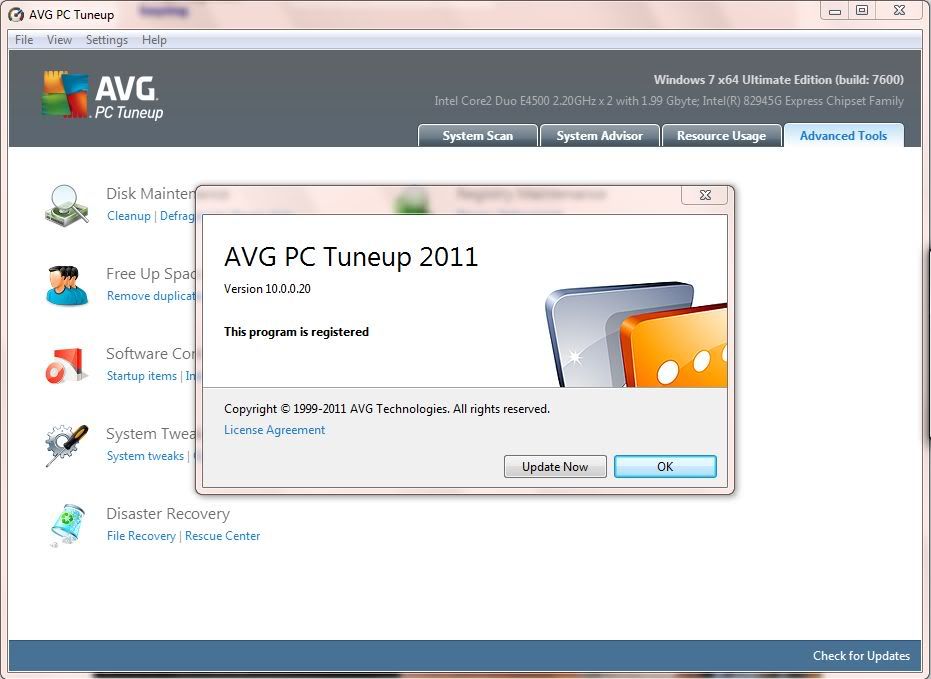Click the Free Up Space users icon

click(x=66, y=285)
